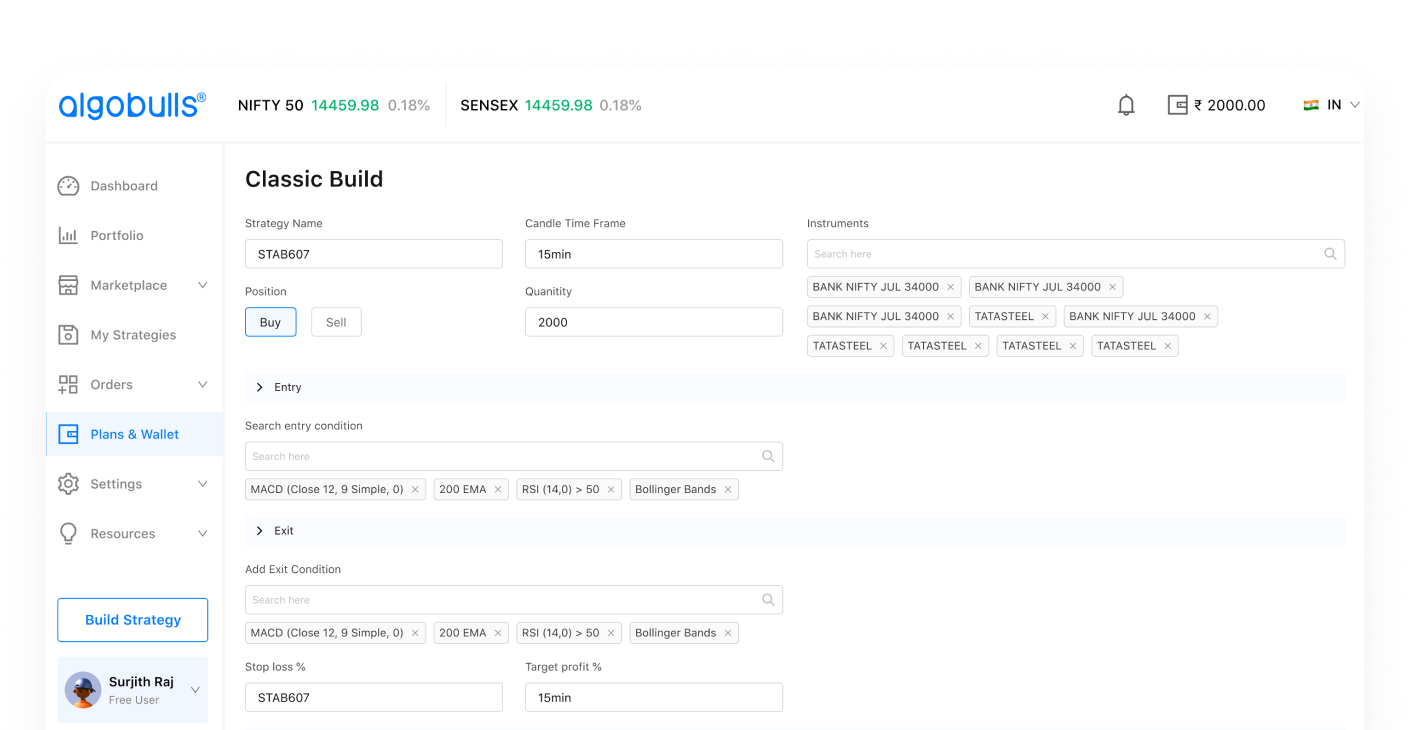This screenshot has width=1408, height=730.
Task: Expand the Exit section
Action: (x=795, y=531)
